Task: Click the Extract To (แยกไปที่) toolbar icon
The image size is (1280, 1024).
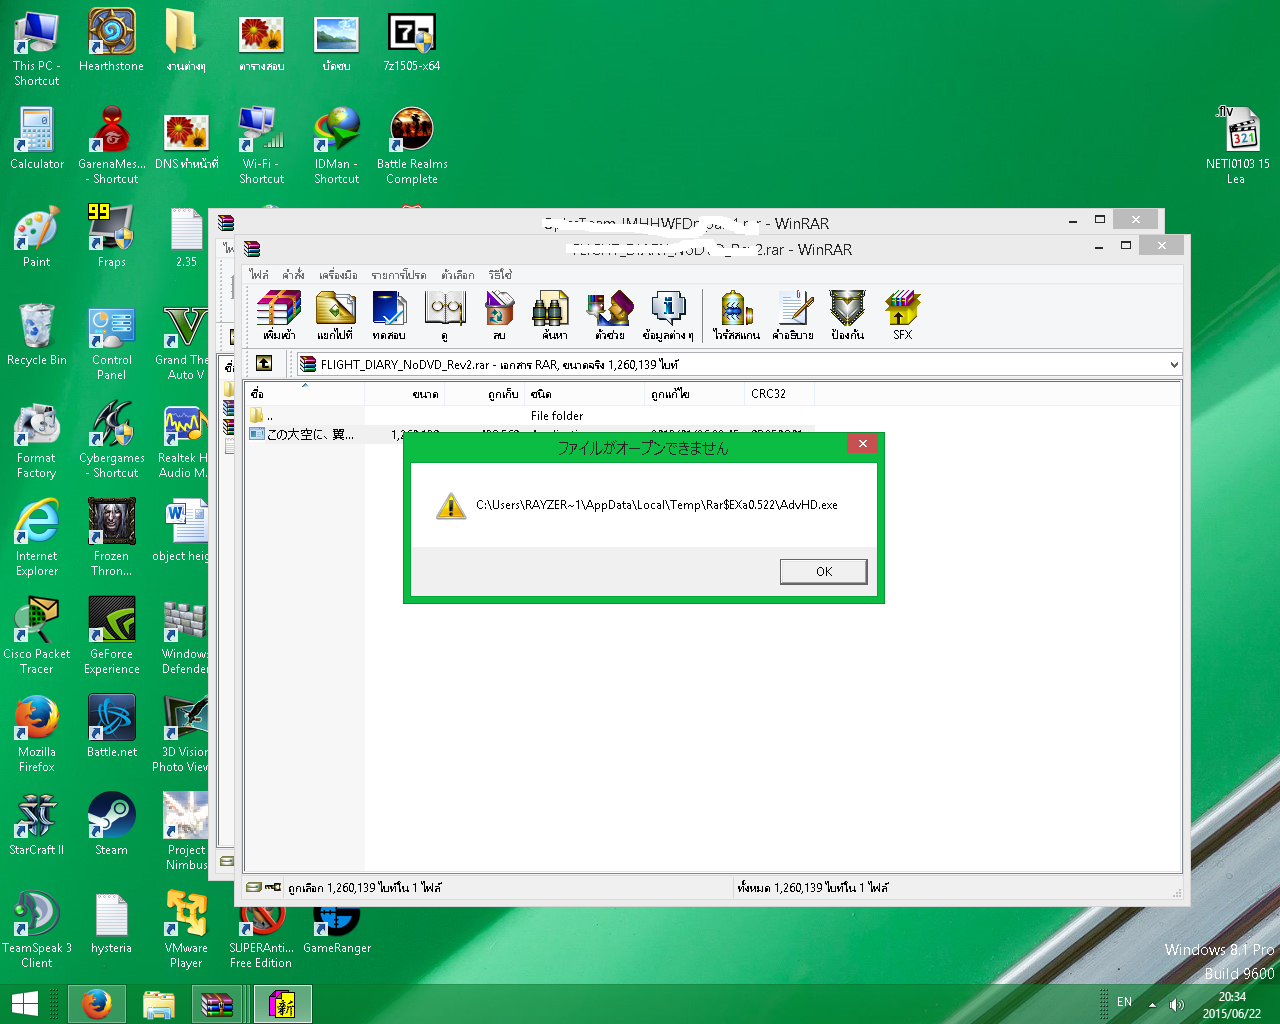Action: coord(335,316)
